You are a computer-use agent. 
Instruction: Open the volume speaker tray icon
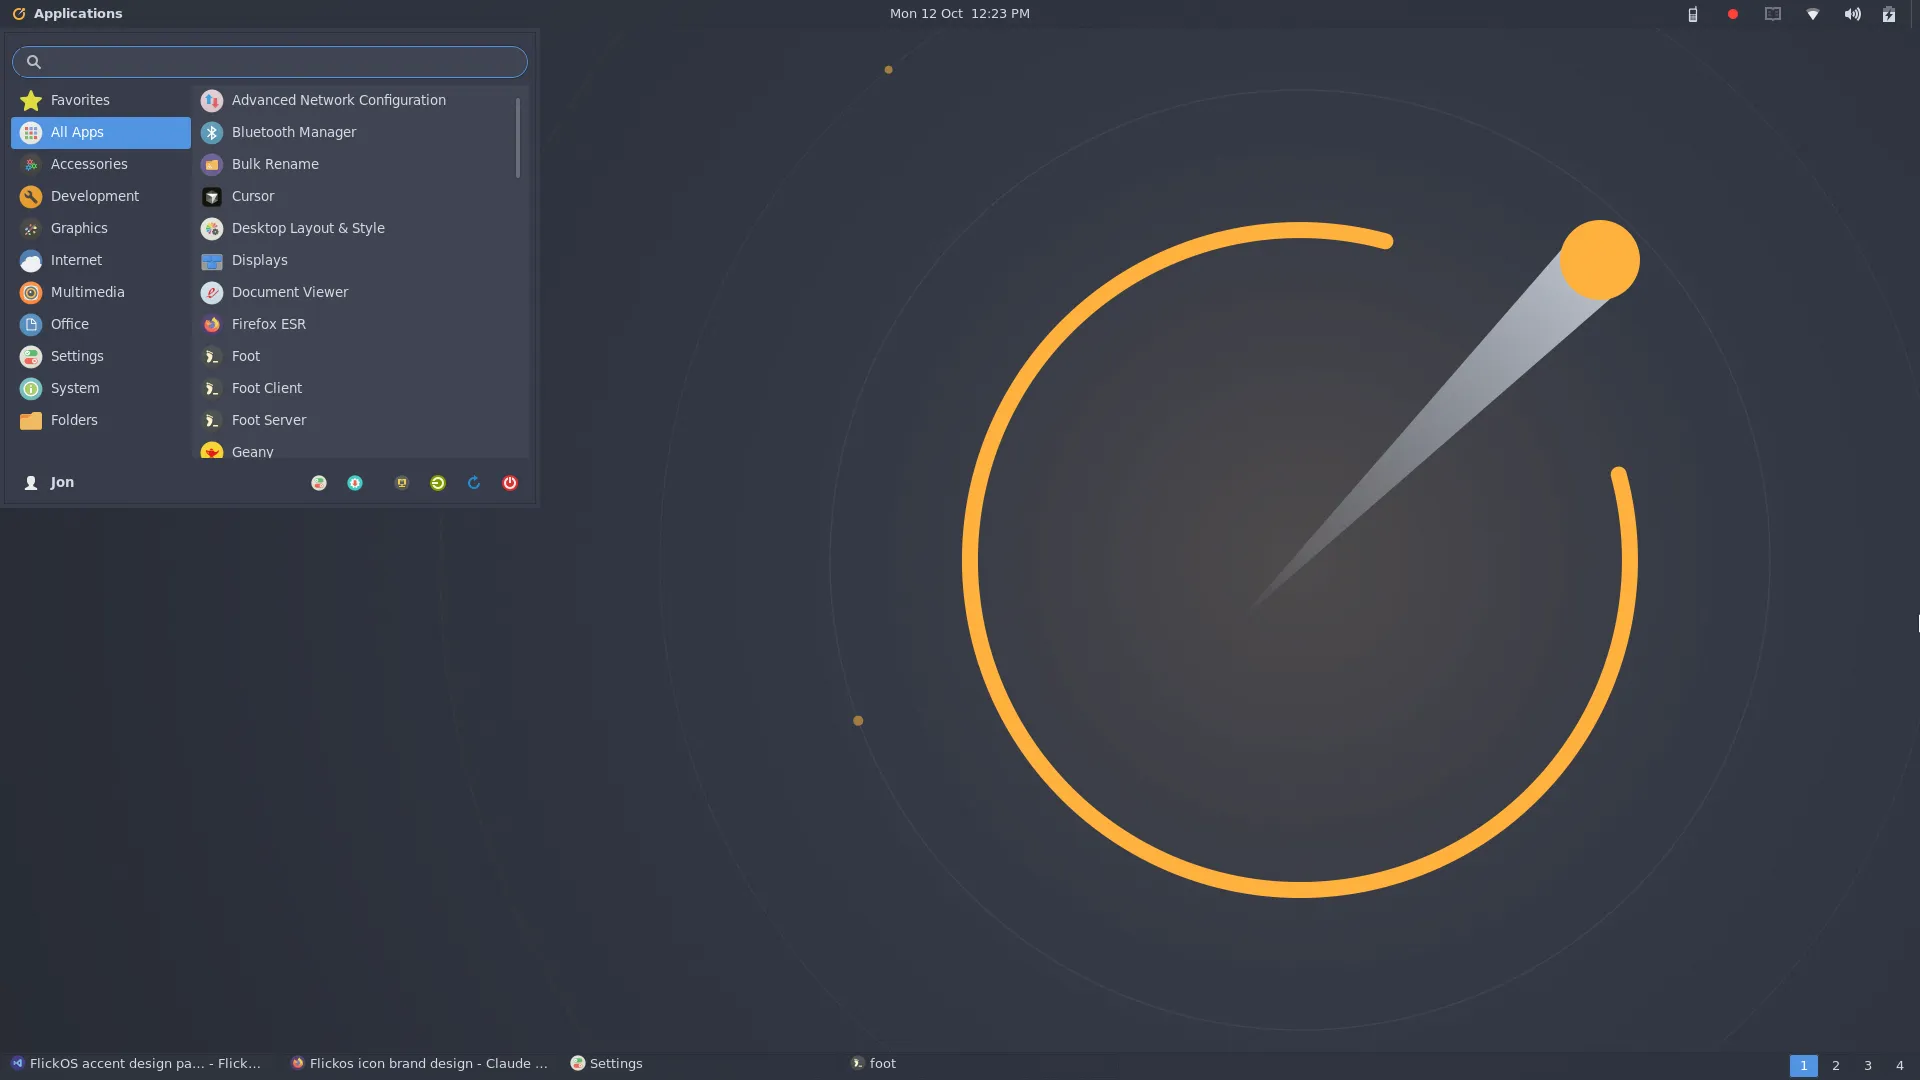tap(1853, 14)
